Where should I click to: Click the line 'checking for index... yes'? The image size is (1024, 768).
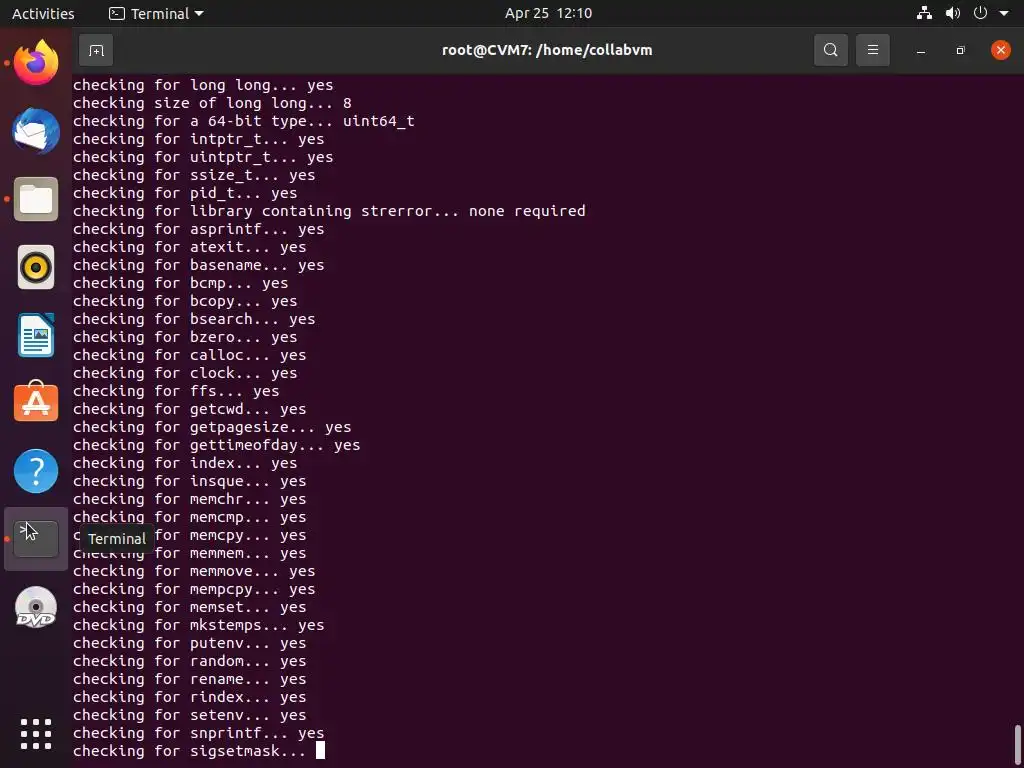(184, 463)
